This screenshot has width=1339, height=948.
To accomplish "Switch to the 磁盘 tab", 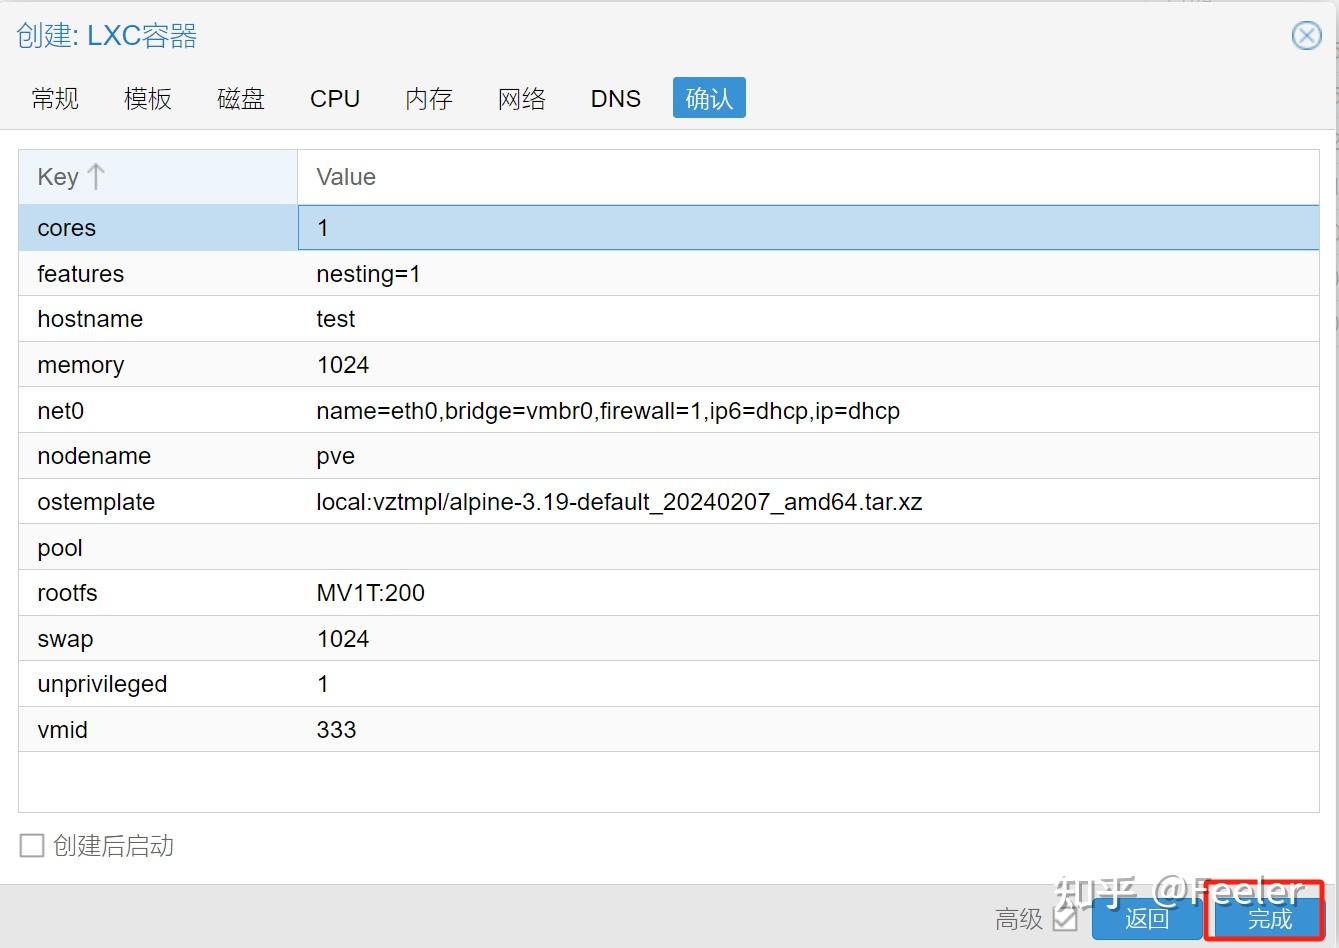I will tap(240, 98).
